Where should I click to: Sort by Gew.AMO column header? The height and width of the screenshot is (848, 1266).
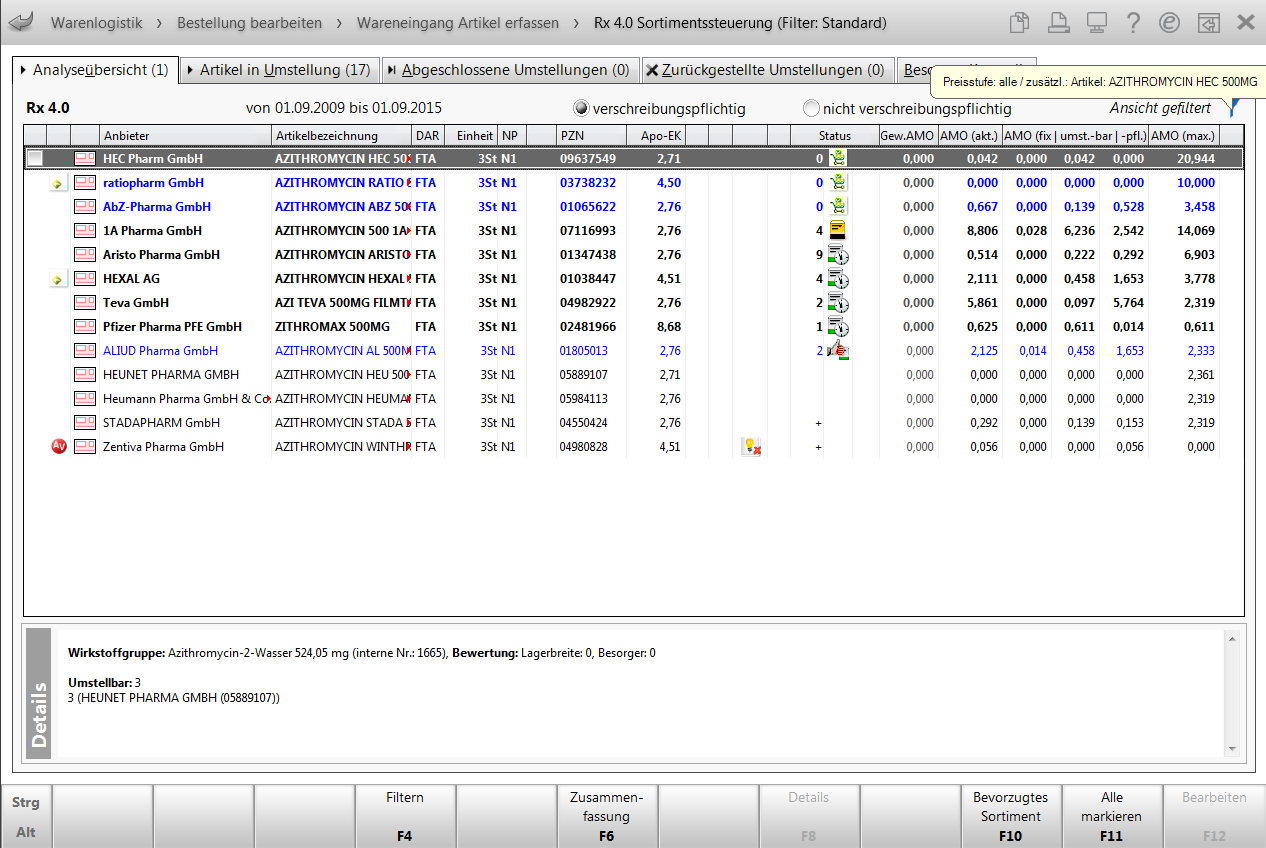[908, 135]
